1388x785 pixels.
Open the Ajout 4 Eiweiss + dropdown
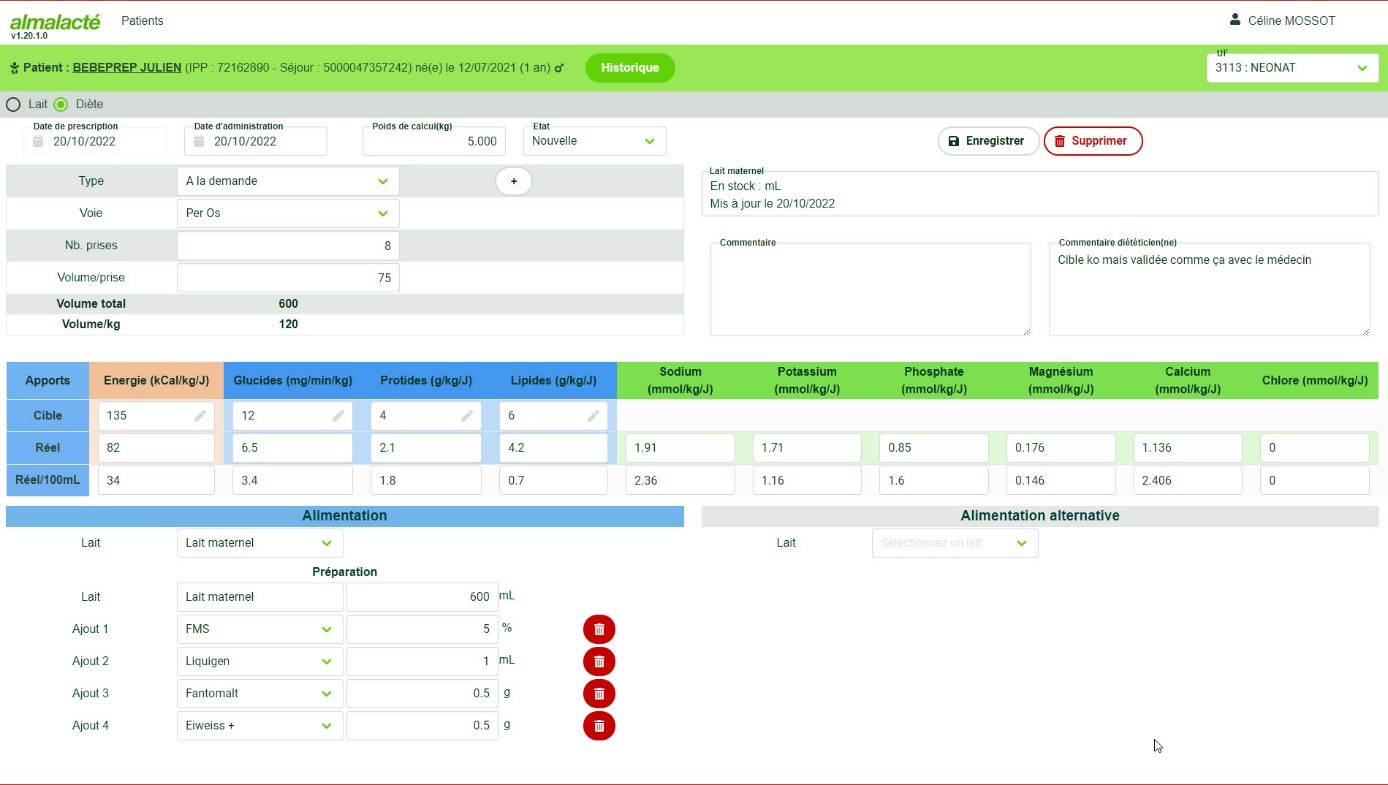(x=260, y=725)
